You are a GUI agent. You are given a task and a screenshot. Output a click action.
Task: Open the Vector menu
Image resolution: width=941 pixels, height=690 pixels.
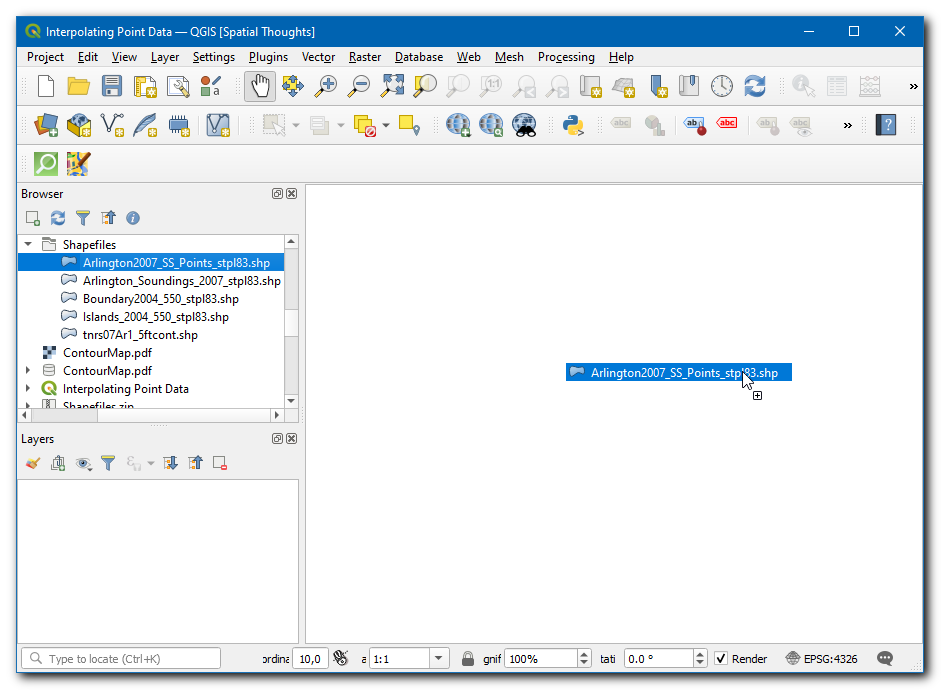coord(318,57)
